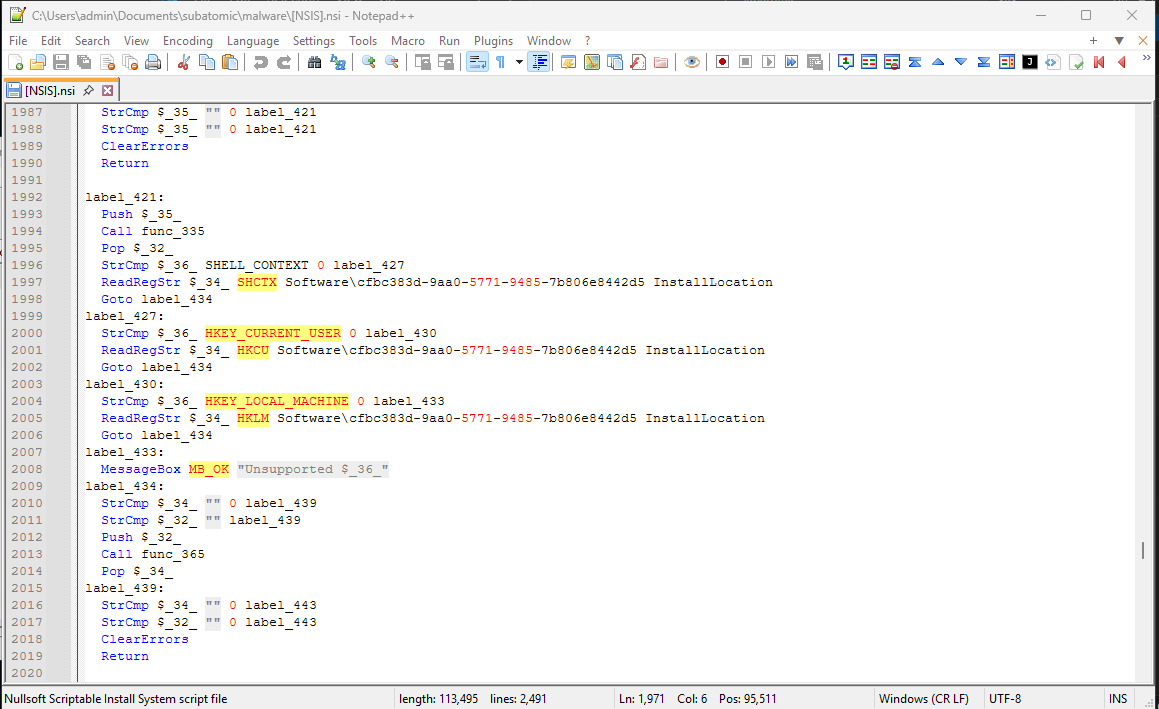The height and width of the screenshot is (709, 1159).
Task: Close the current document via toolbar icon
Action: [107, 62]
